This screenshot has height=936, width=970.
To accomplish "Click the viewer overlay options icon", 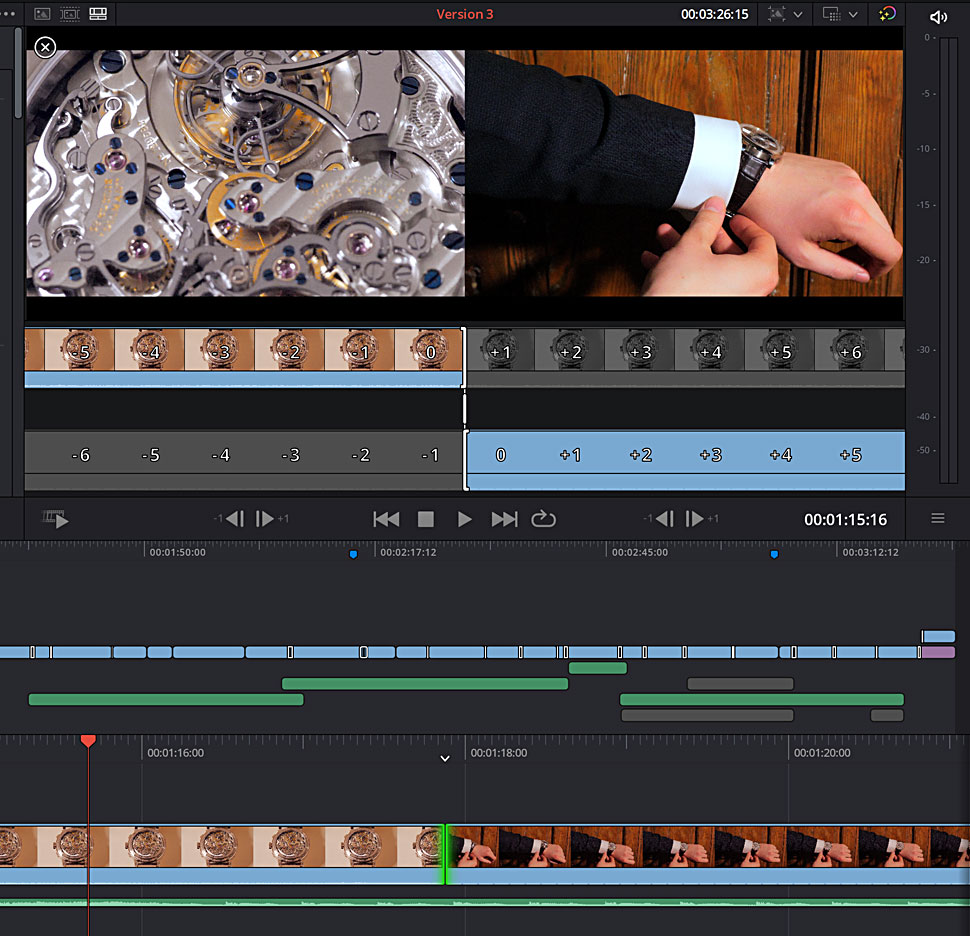I will (x=831, y=14).
